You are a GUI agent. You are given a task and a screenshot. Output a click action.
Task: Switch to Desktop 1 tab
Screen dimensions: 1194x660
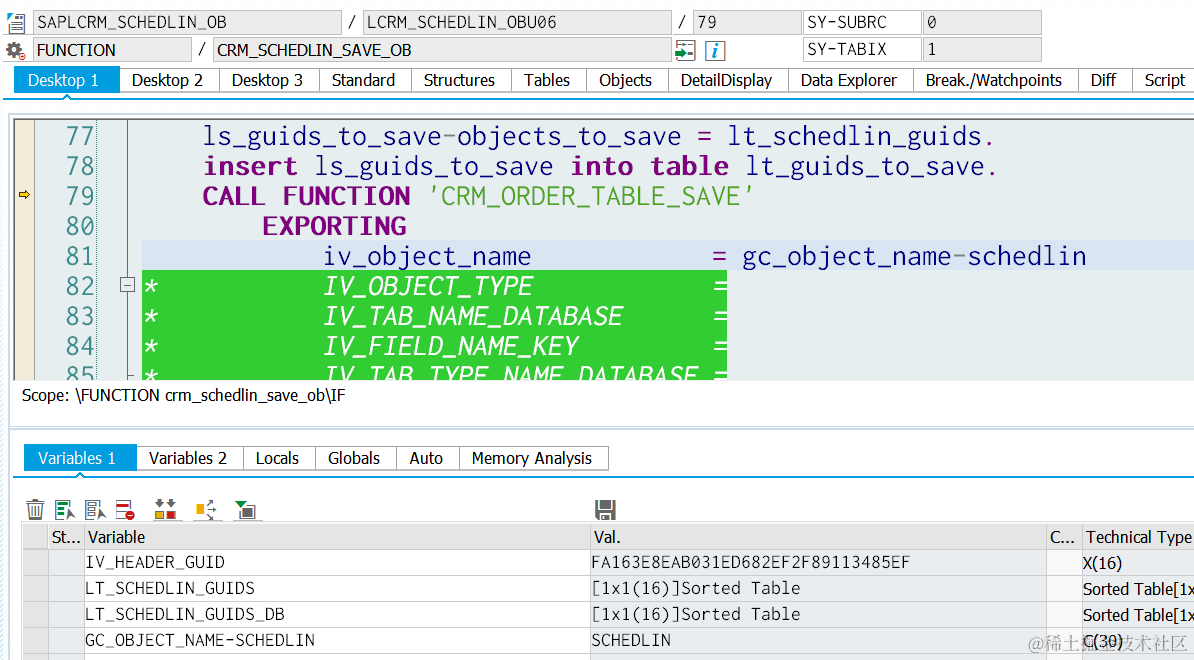pyautogui.click(x=66, y=80)
